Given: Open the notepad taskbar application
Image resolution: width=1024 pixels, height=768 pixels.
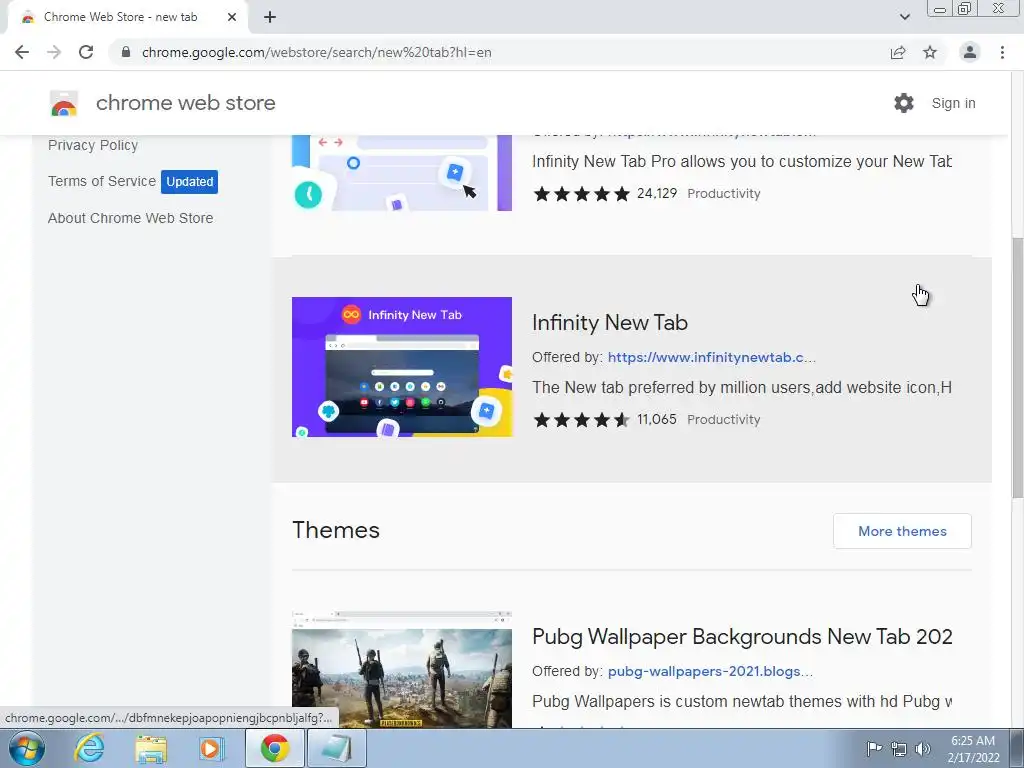Looking at the screenshot, I should [x=336, y=748].
